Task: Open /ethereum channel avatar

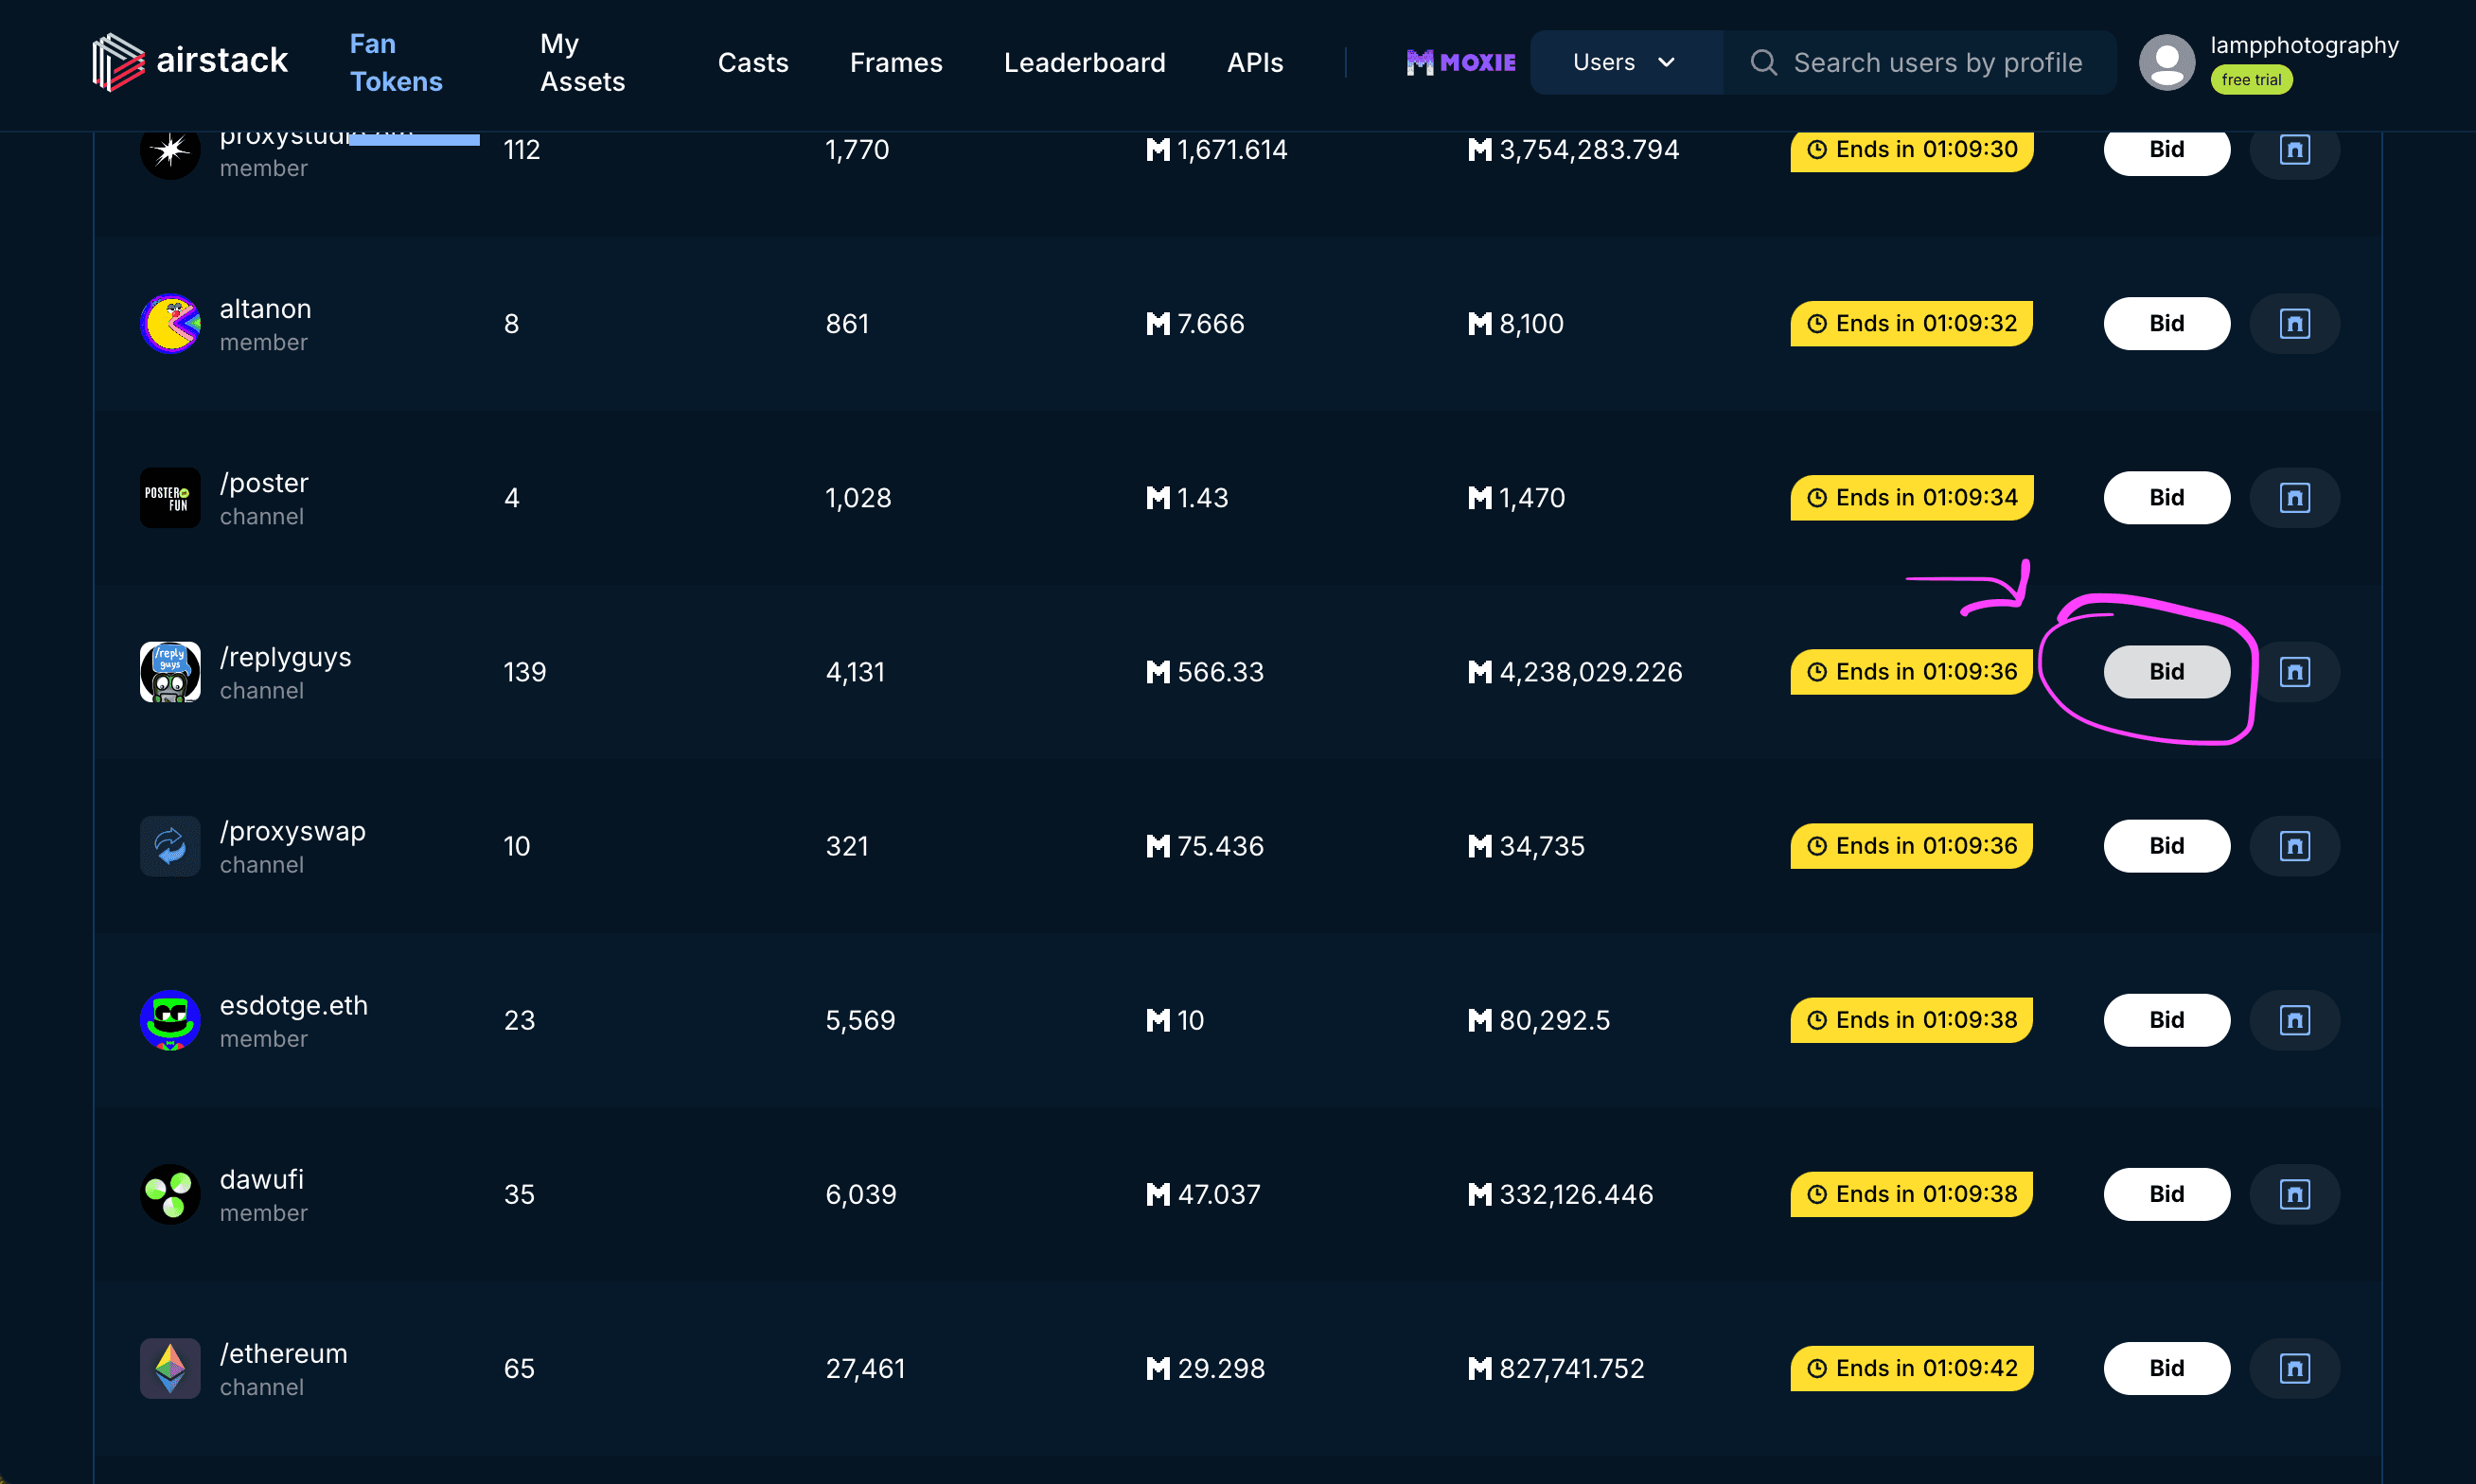Action: pos(170,1368)
